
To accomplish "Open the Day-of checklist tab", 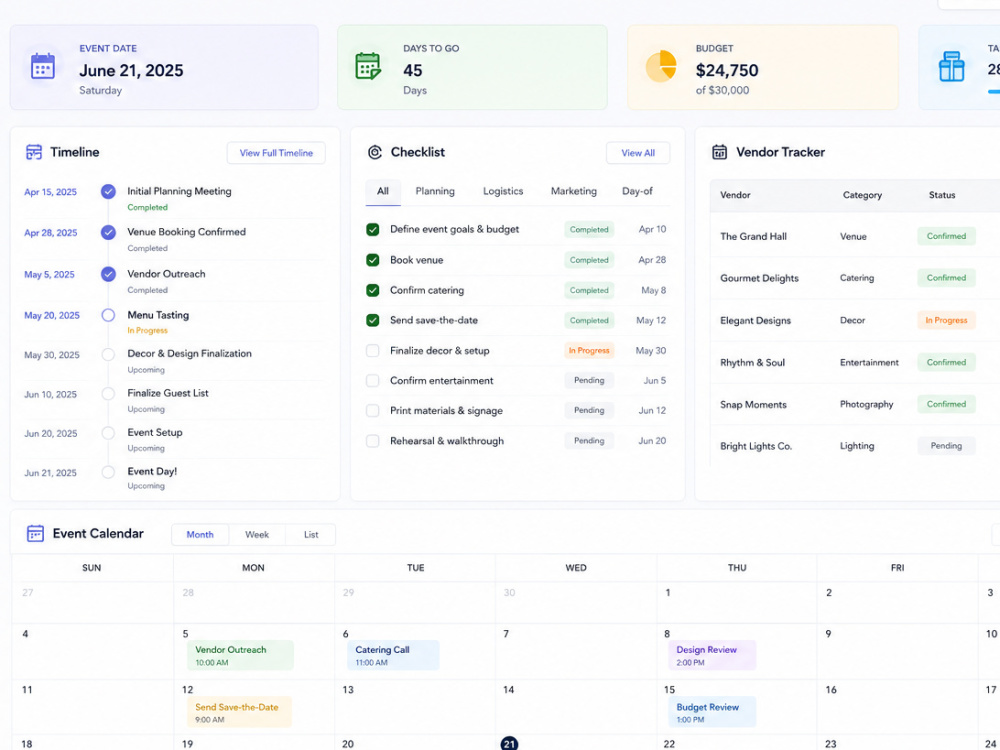I will 637,191.
